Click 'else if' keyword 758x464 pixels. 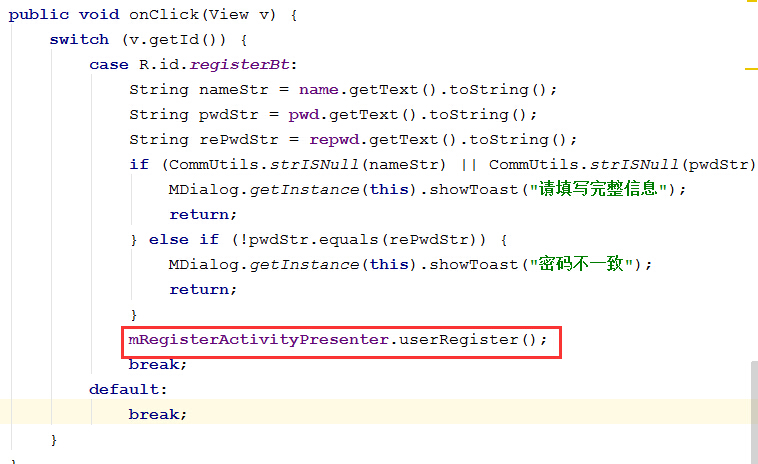pos(184,240)
